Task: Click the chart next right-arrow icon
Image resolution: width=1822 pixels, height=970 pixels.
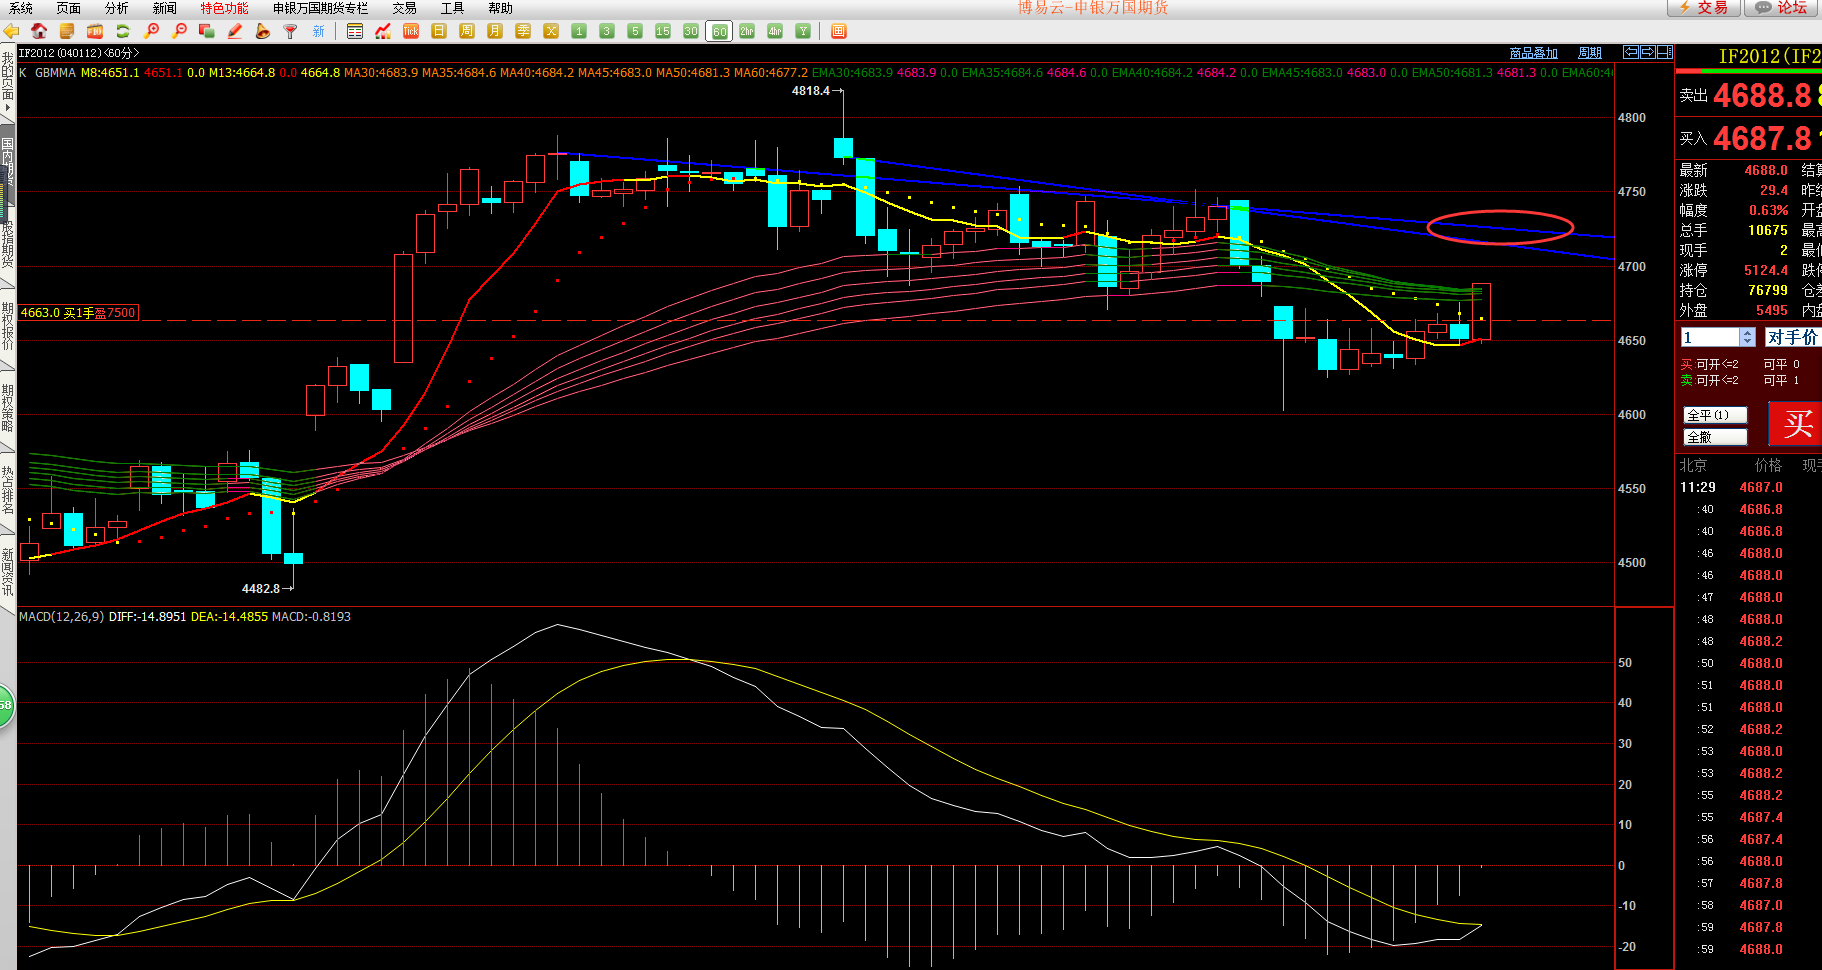Action: pos(1647,52)
